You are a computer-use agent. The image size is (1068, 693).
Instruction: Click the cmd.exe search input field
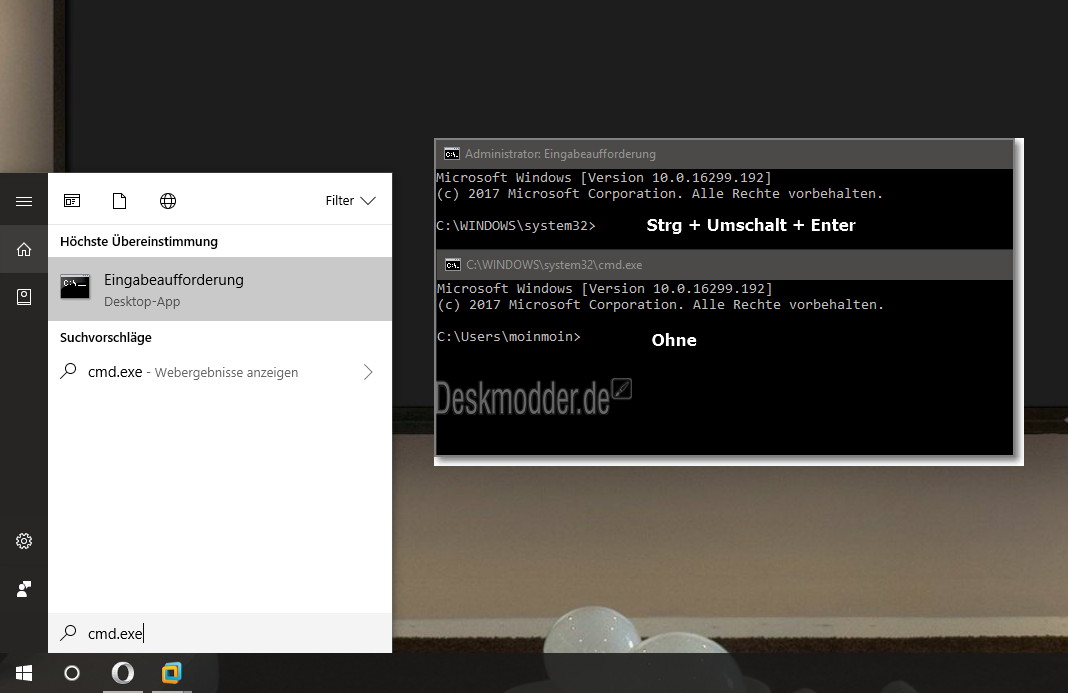point(220,633)
